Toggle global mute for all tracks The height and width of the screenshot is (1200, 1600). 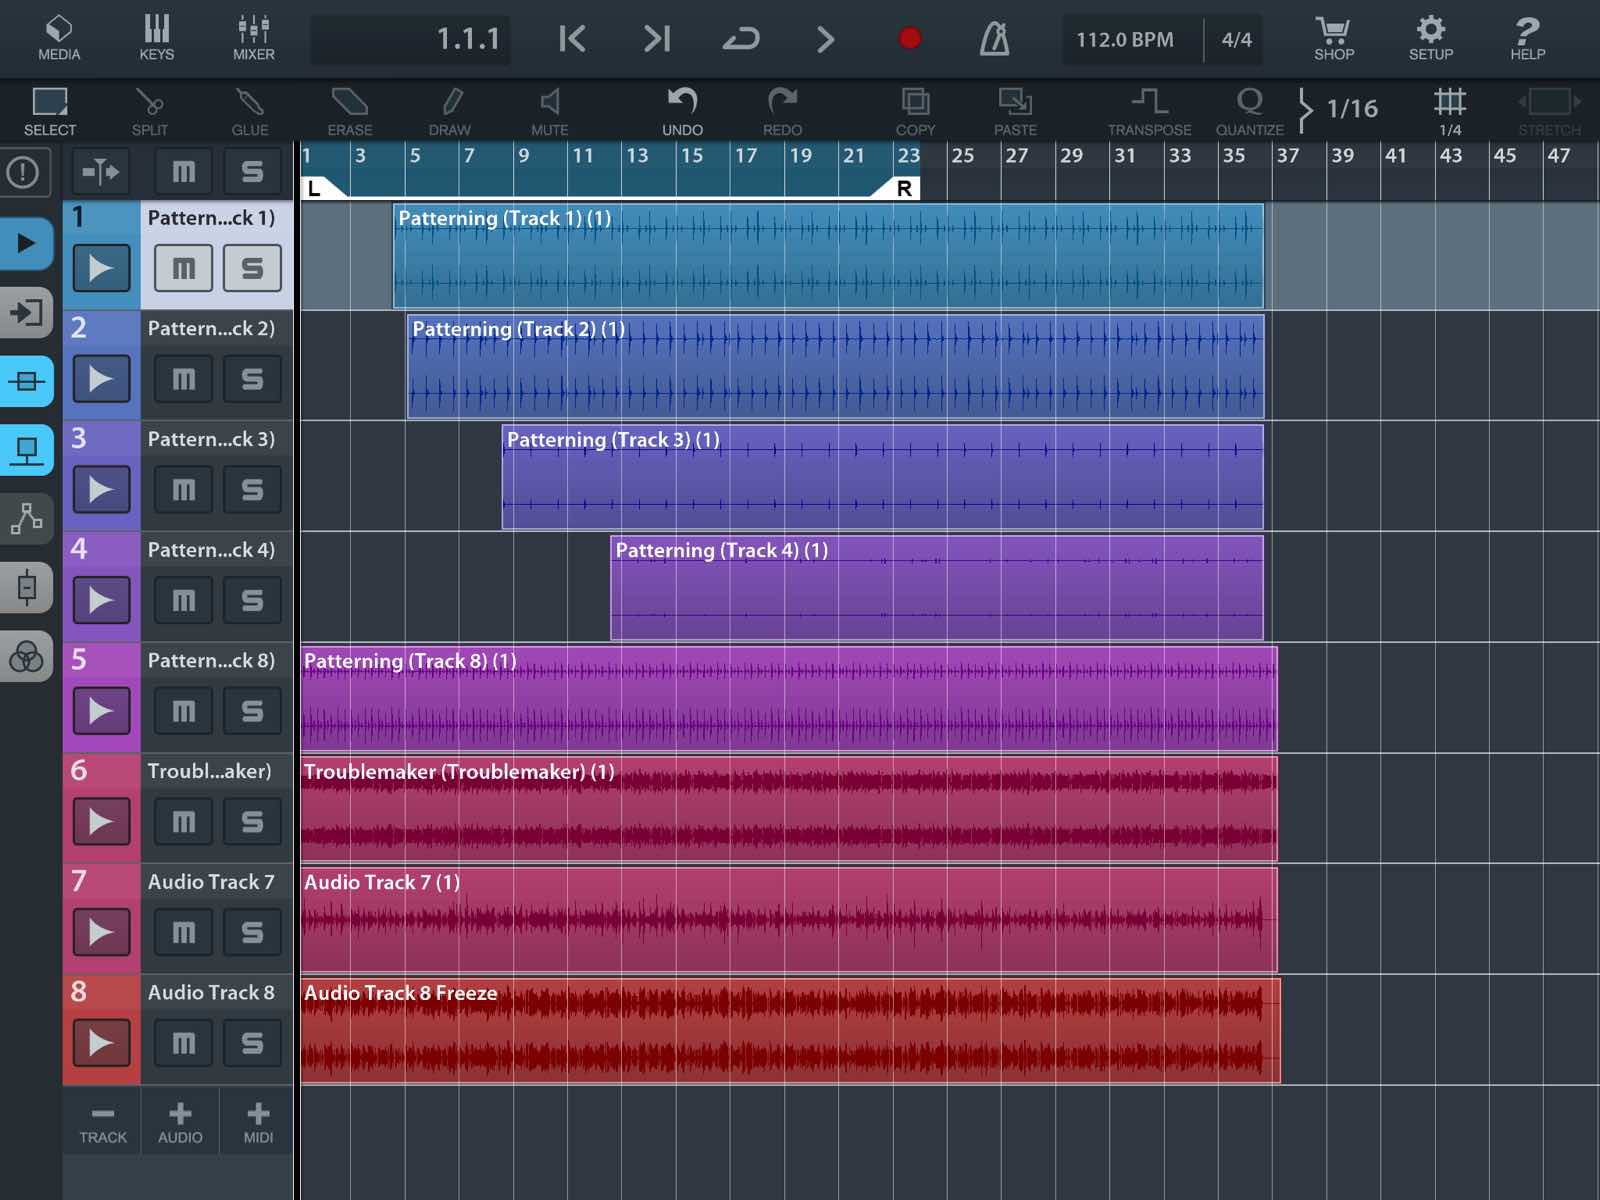point(183,172)
